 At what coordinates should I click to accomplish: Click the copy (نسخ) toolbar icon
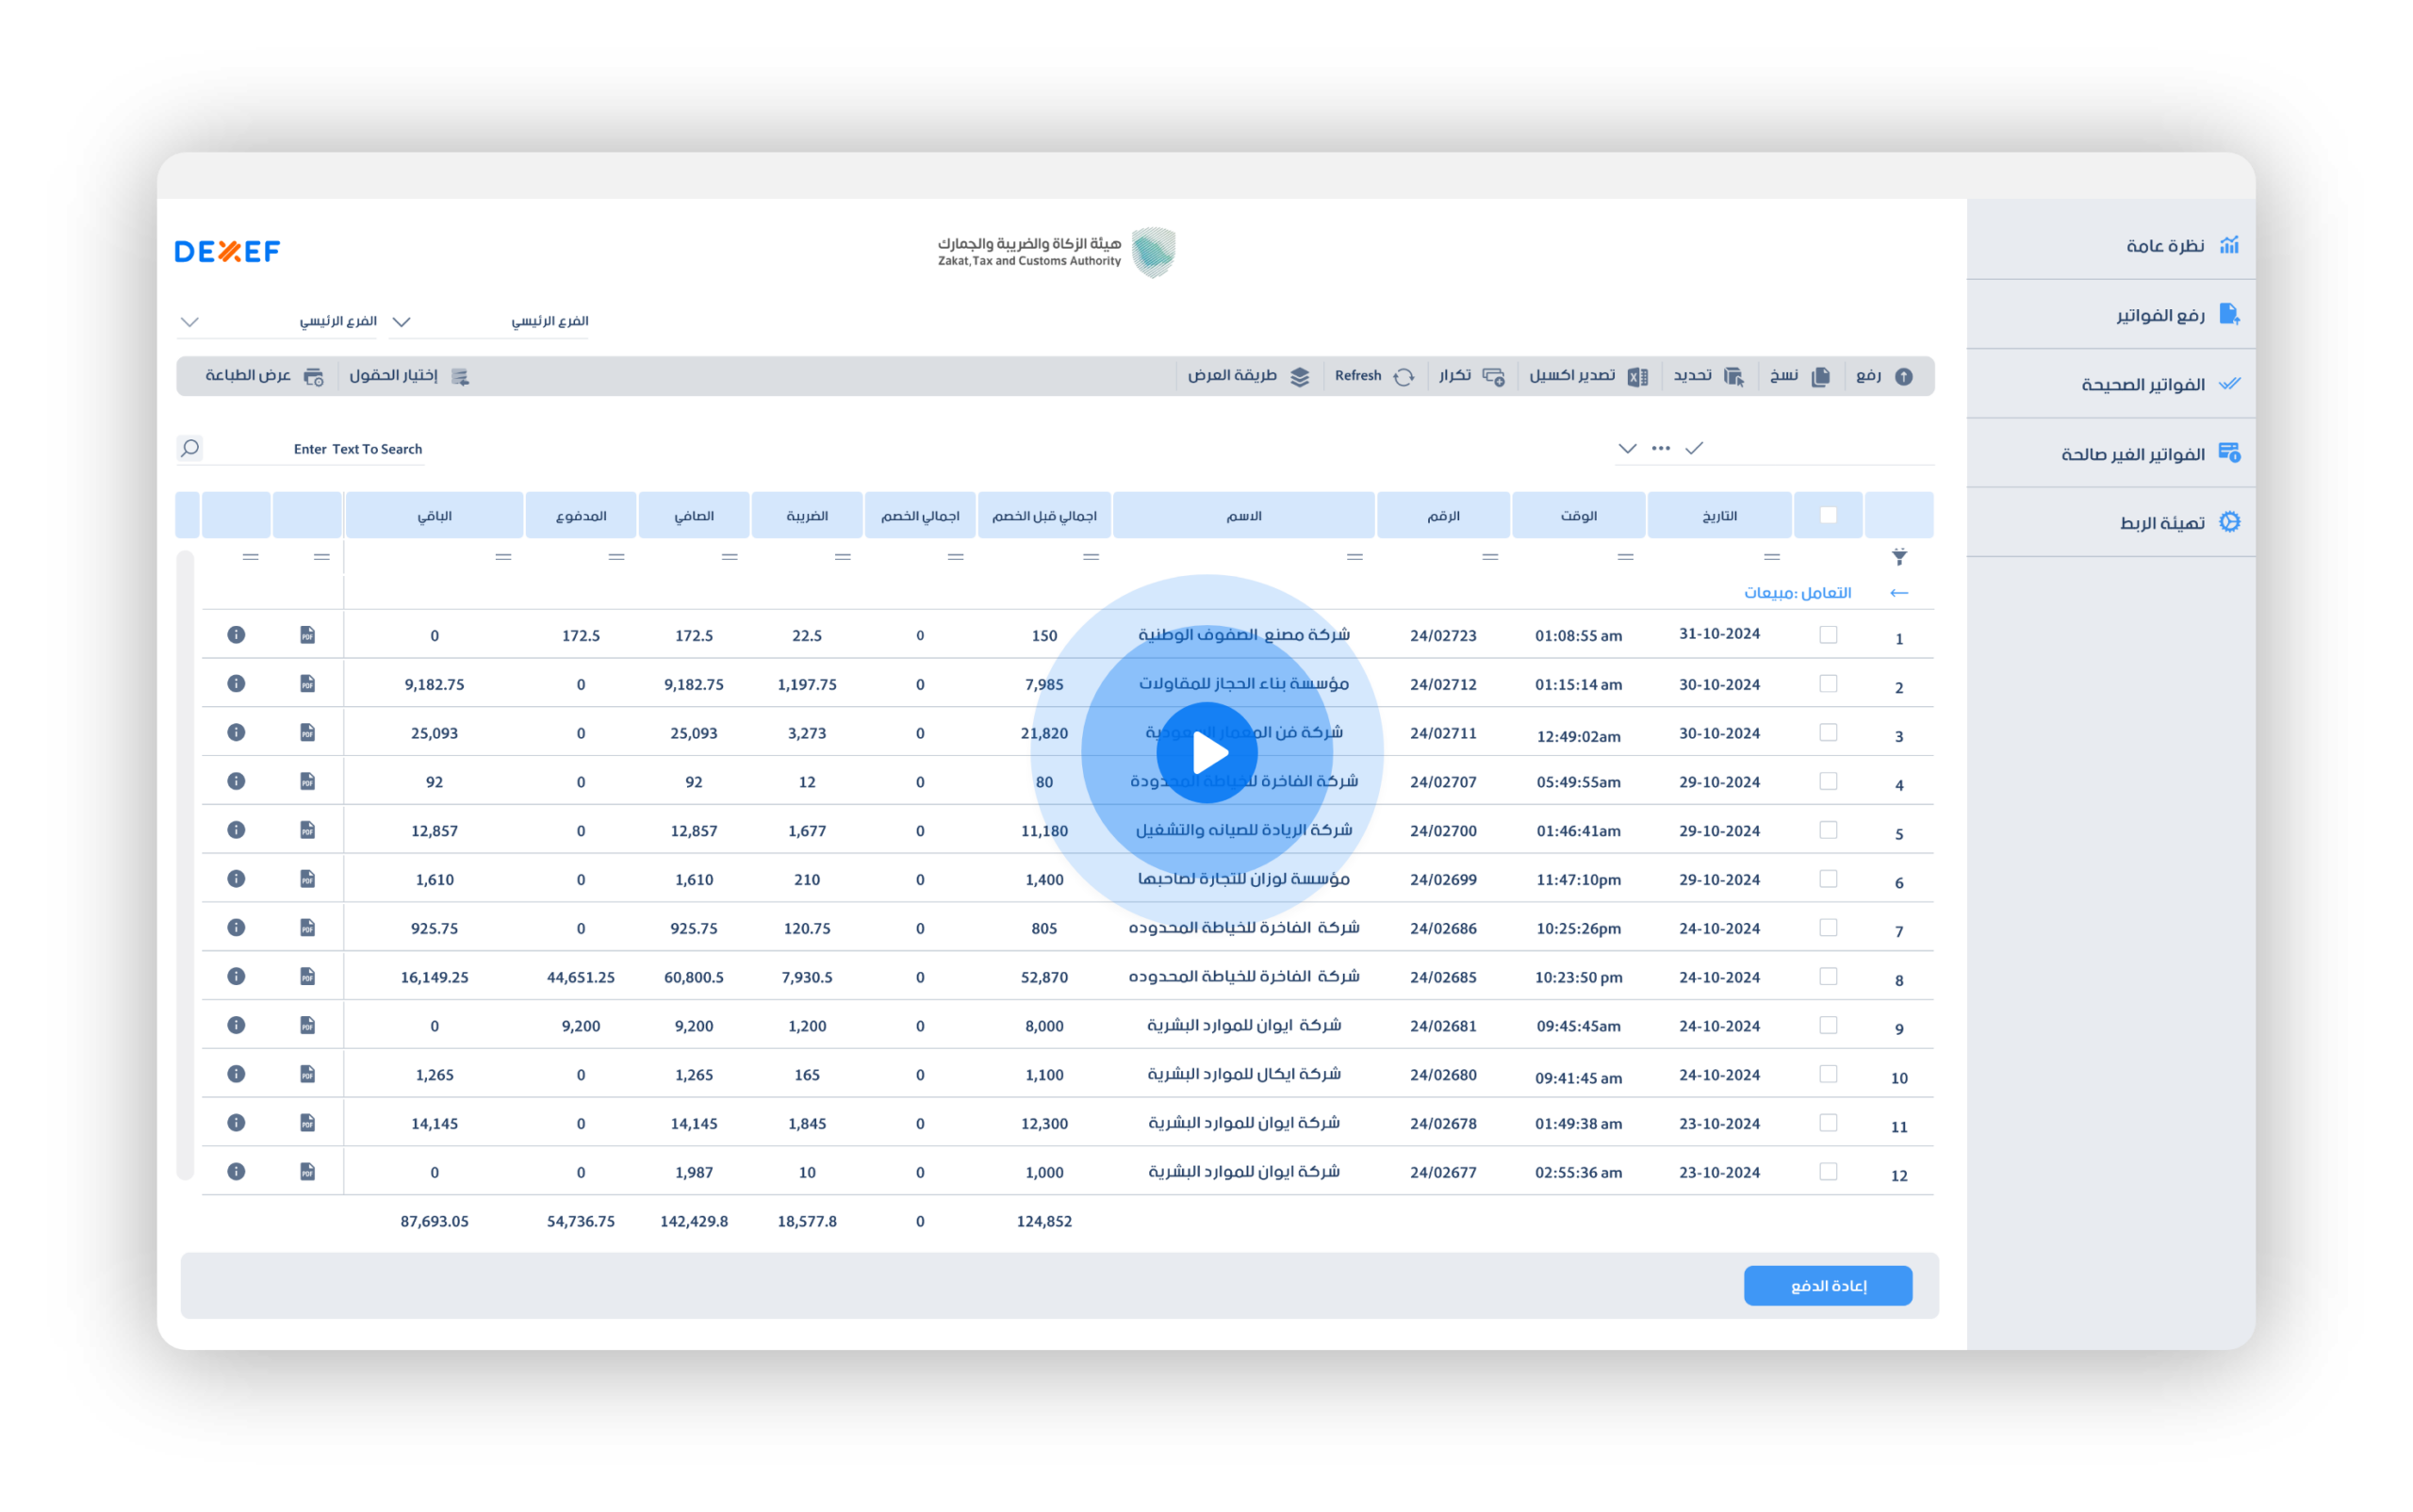click(1820, 377)
